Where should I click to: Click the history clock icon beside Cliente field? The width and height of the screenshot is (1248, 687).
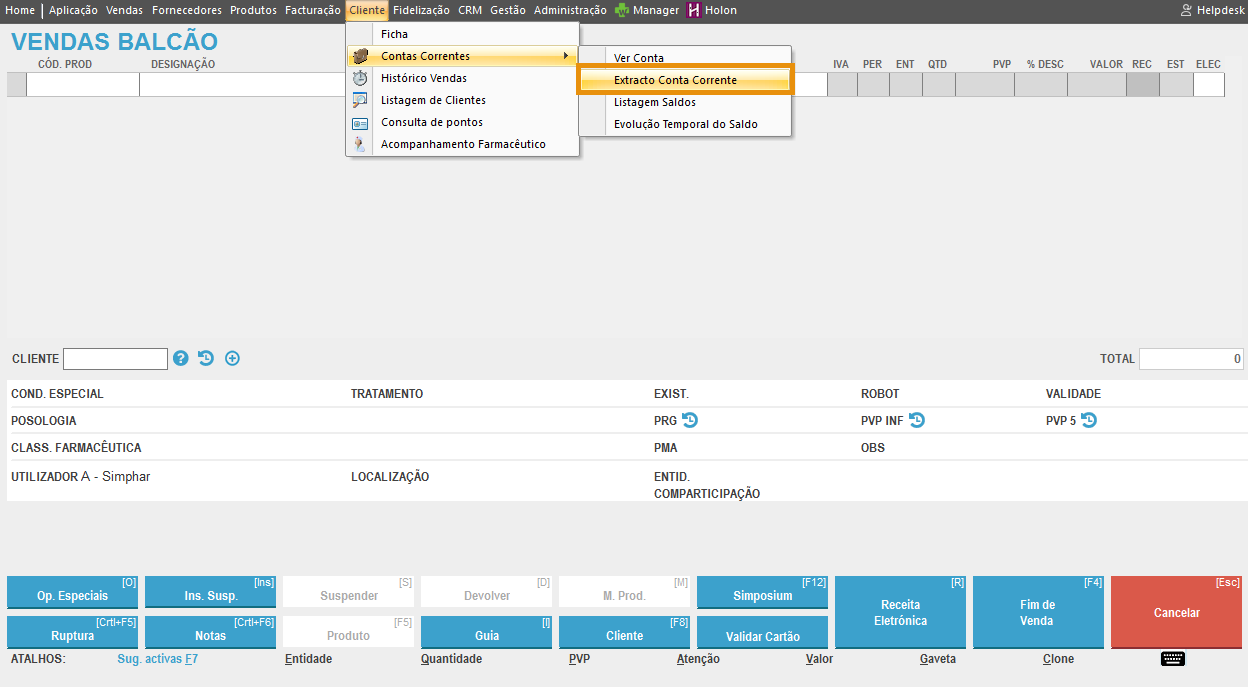[206, 358]
